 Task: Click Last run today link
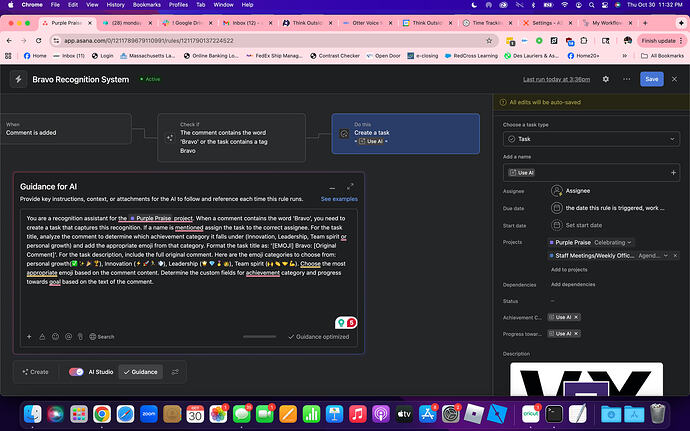(x=556, y=79)
